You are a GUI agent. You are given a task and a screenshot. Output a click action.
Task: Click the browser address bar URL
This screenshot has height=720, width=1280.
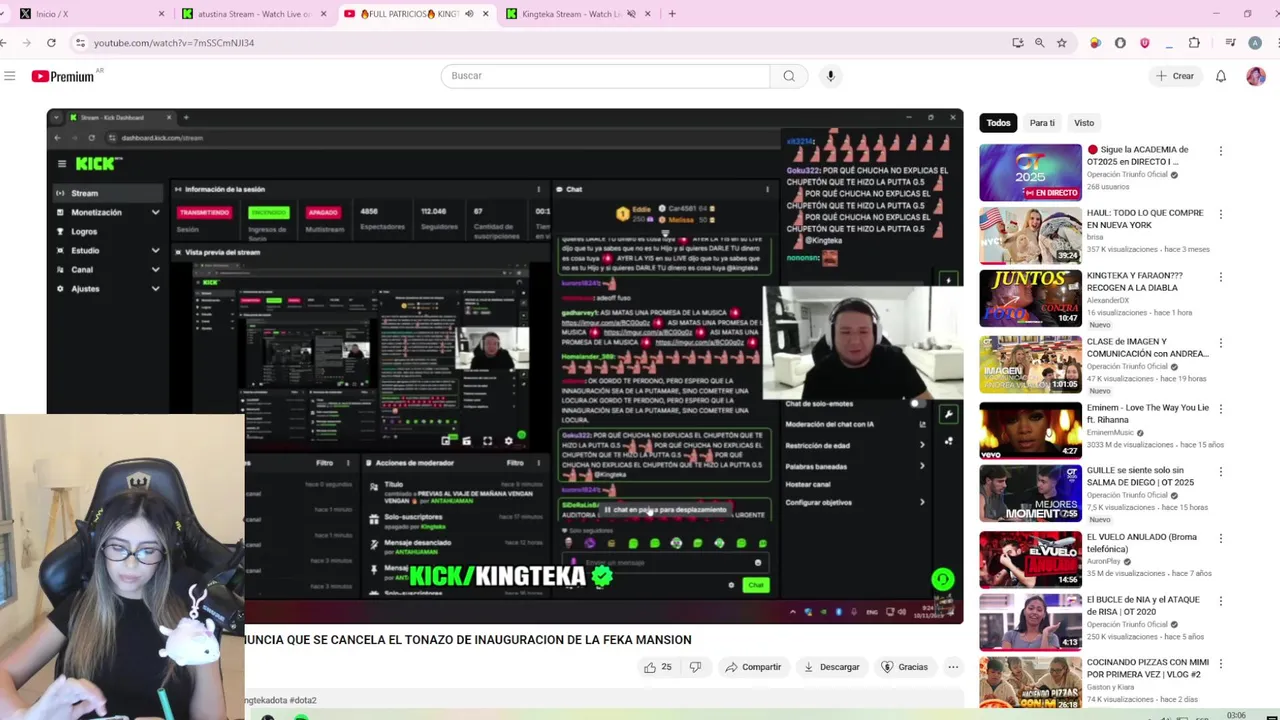[174, 43]
